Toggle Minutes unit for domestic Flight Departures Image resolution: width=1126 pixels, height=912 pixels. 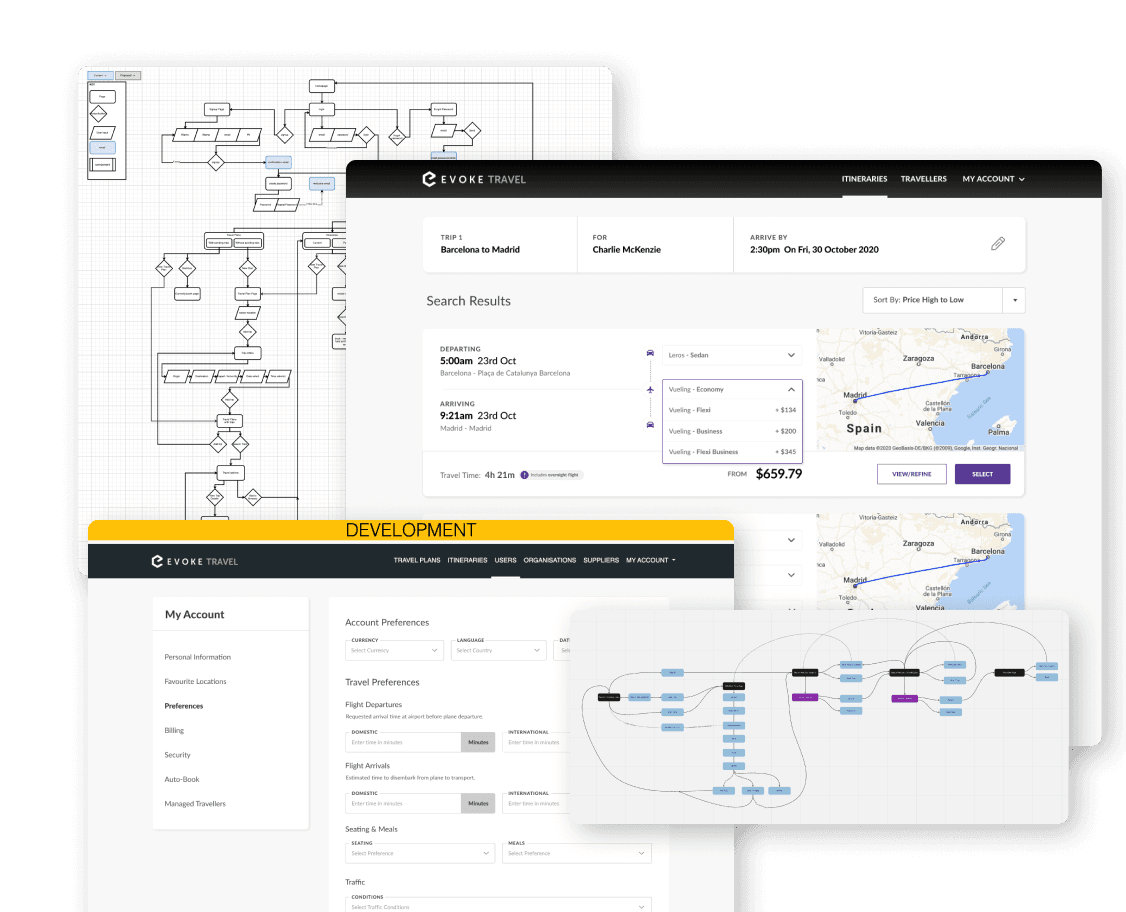pyautogui.click(x=477, y=742)
